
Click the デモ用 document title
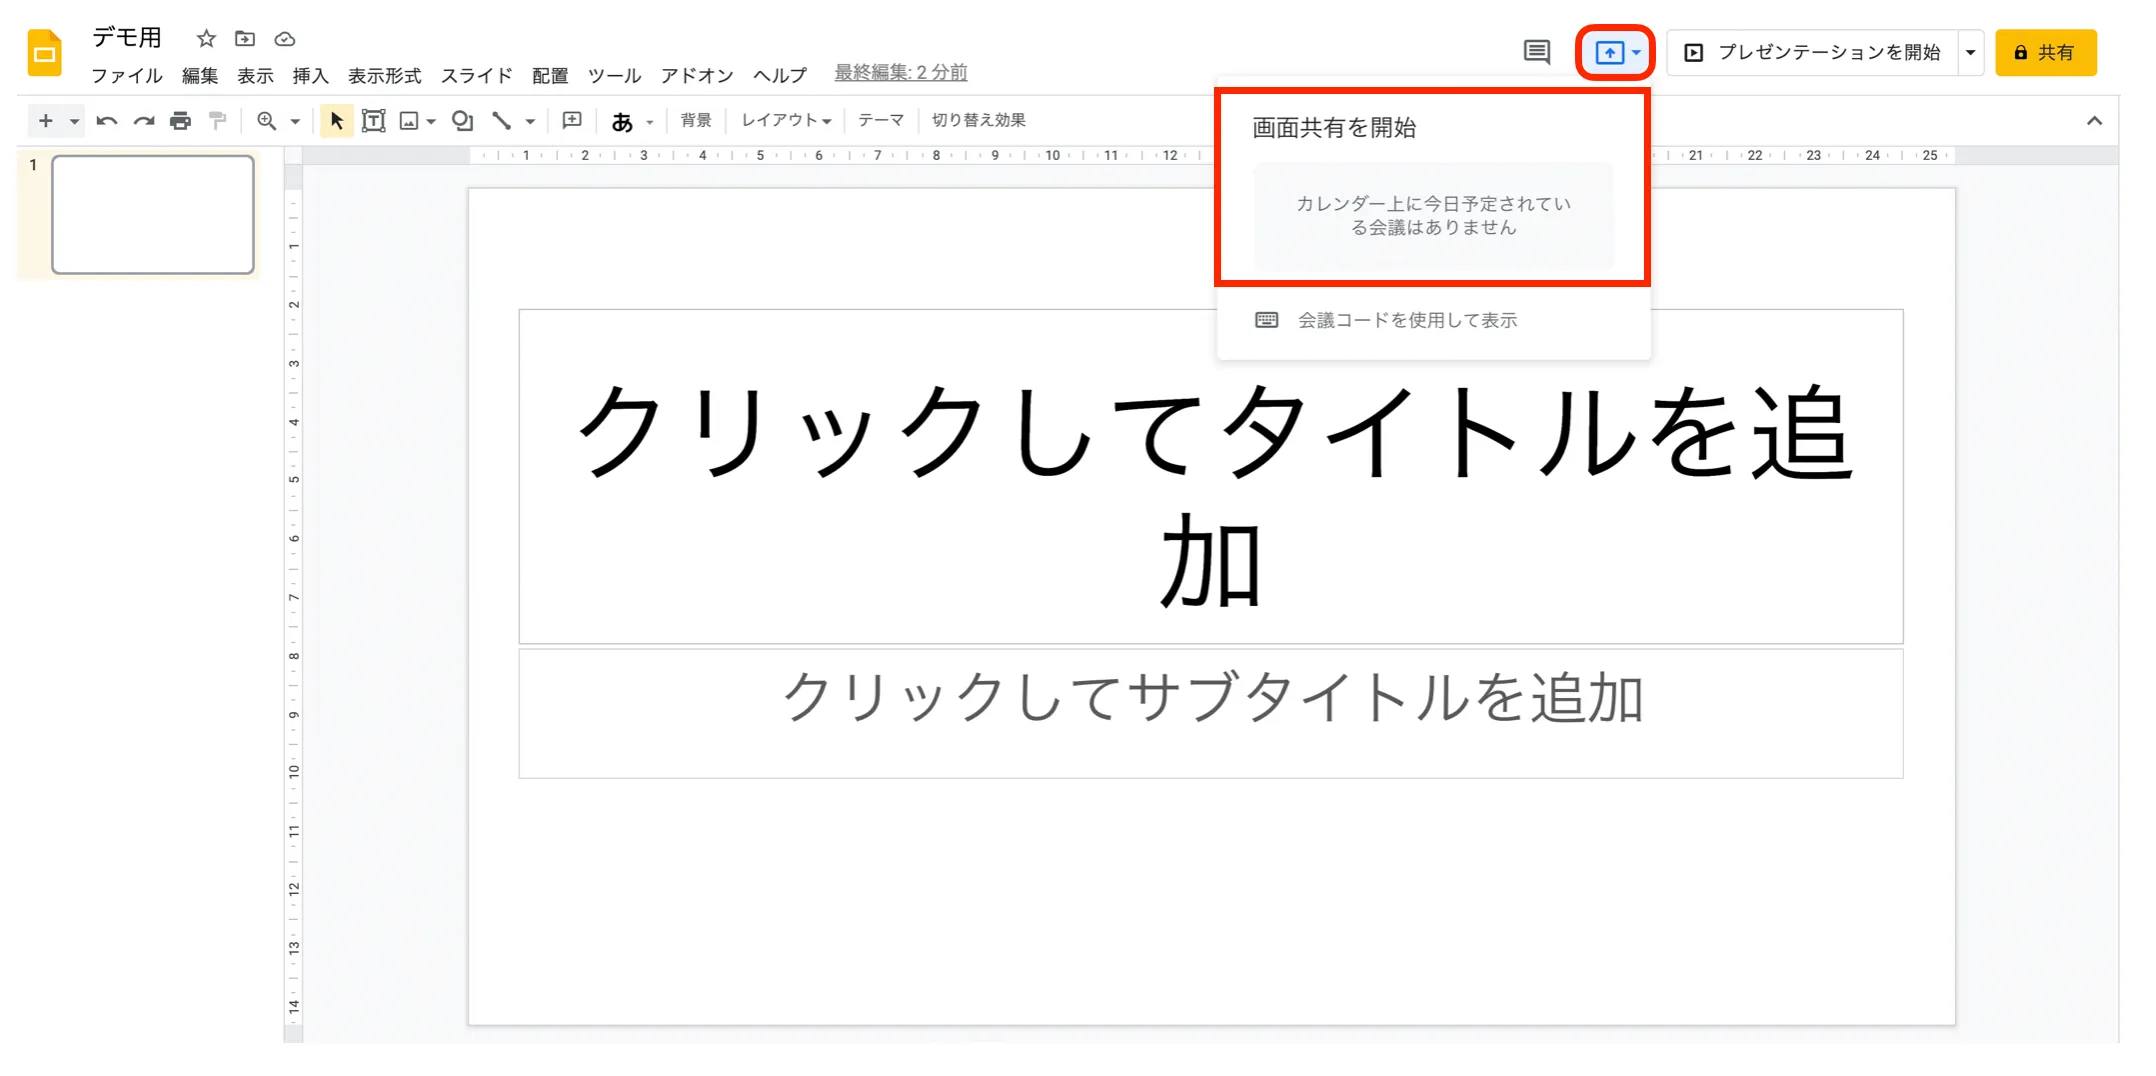[x=127, y=37]
